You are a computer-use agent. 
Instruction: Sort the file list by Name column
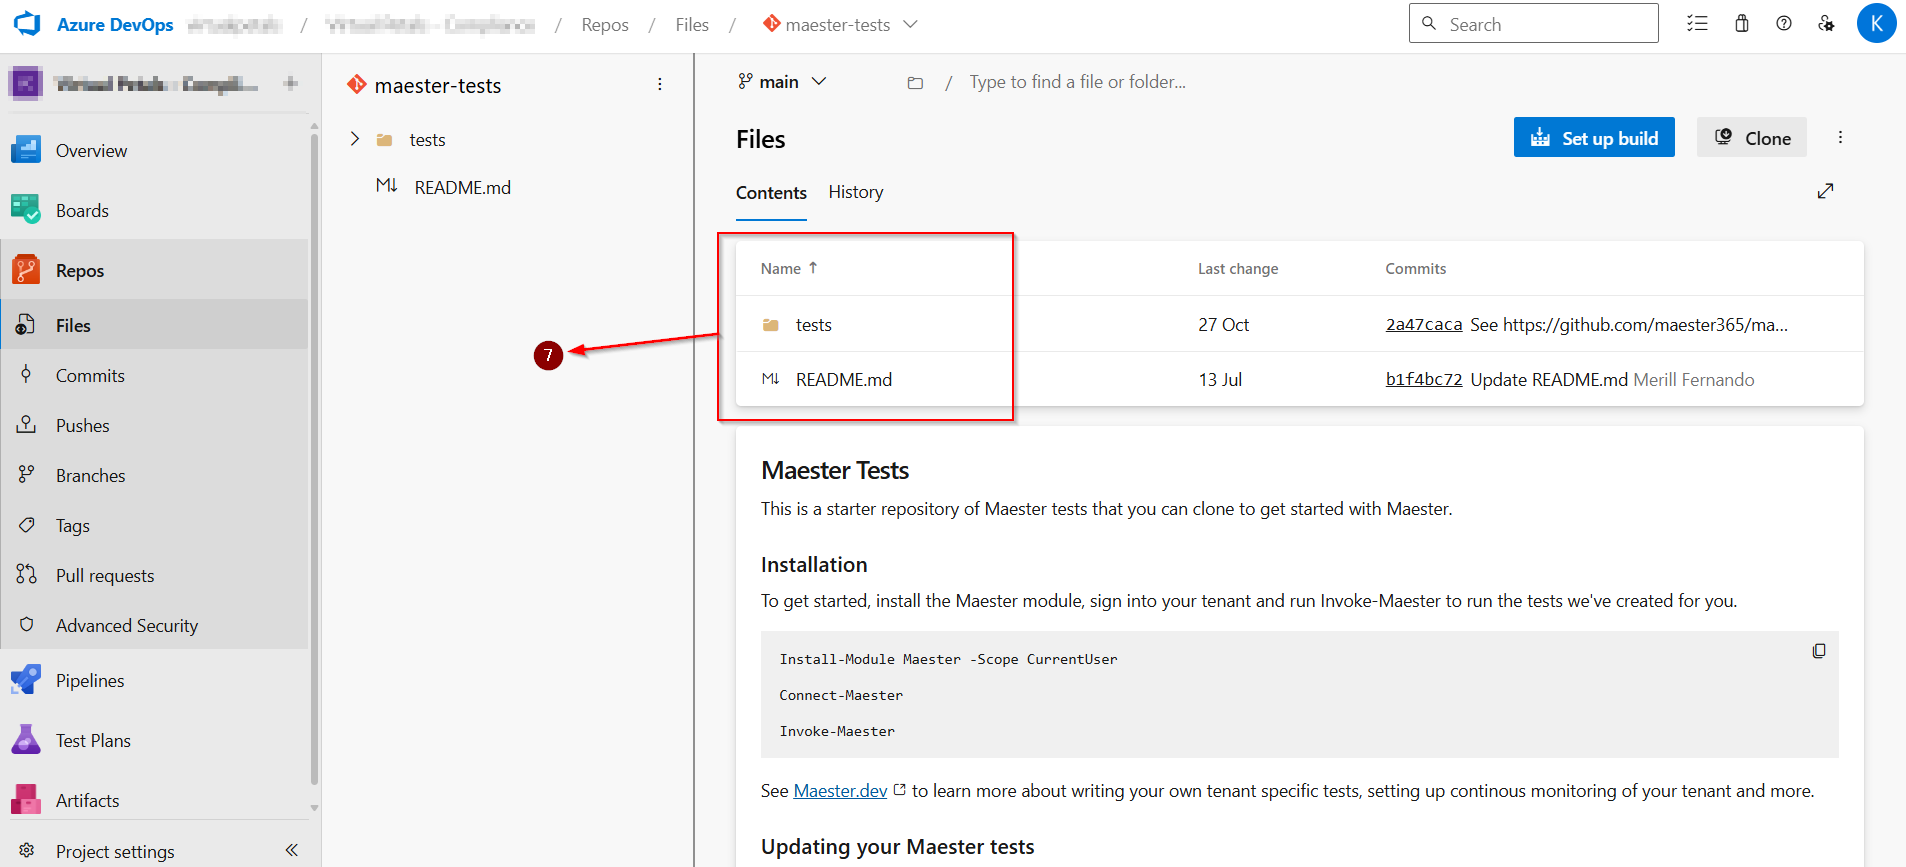(789, 268)
